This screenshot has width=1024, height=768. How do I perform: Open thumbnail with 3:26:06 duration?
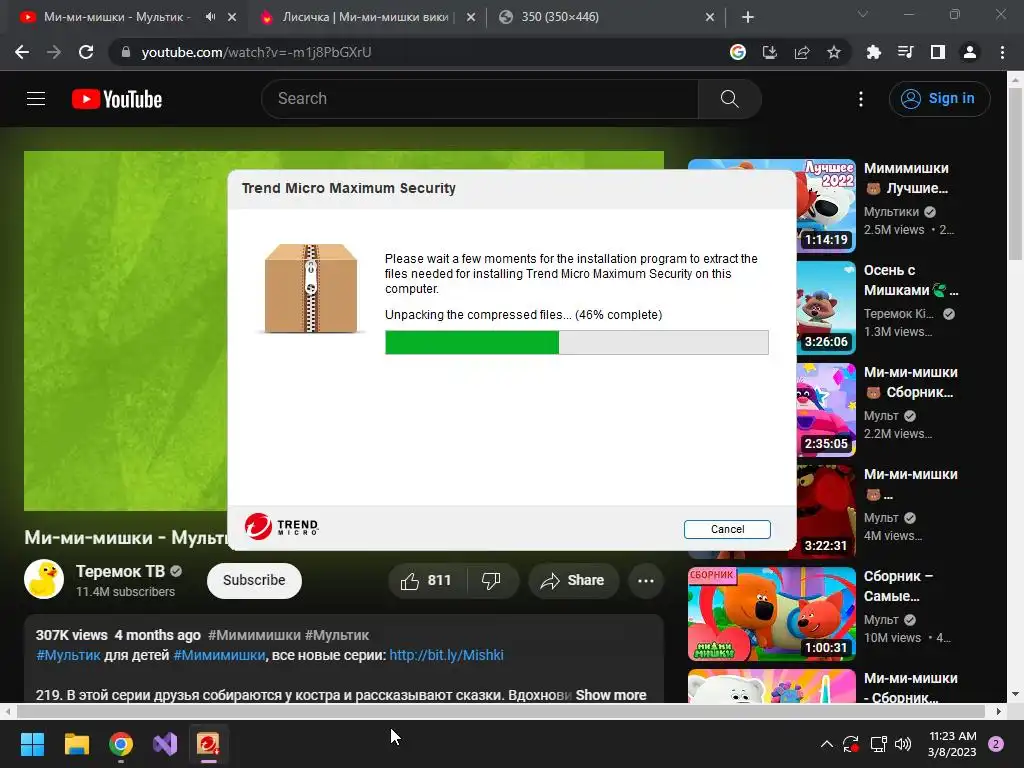[826, 308]
